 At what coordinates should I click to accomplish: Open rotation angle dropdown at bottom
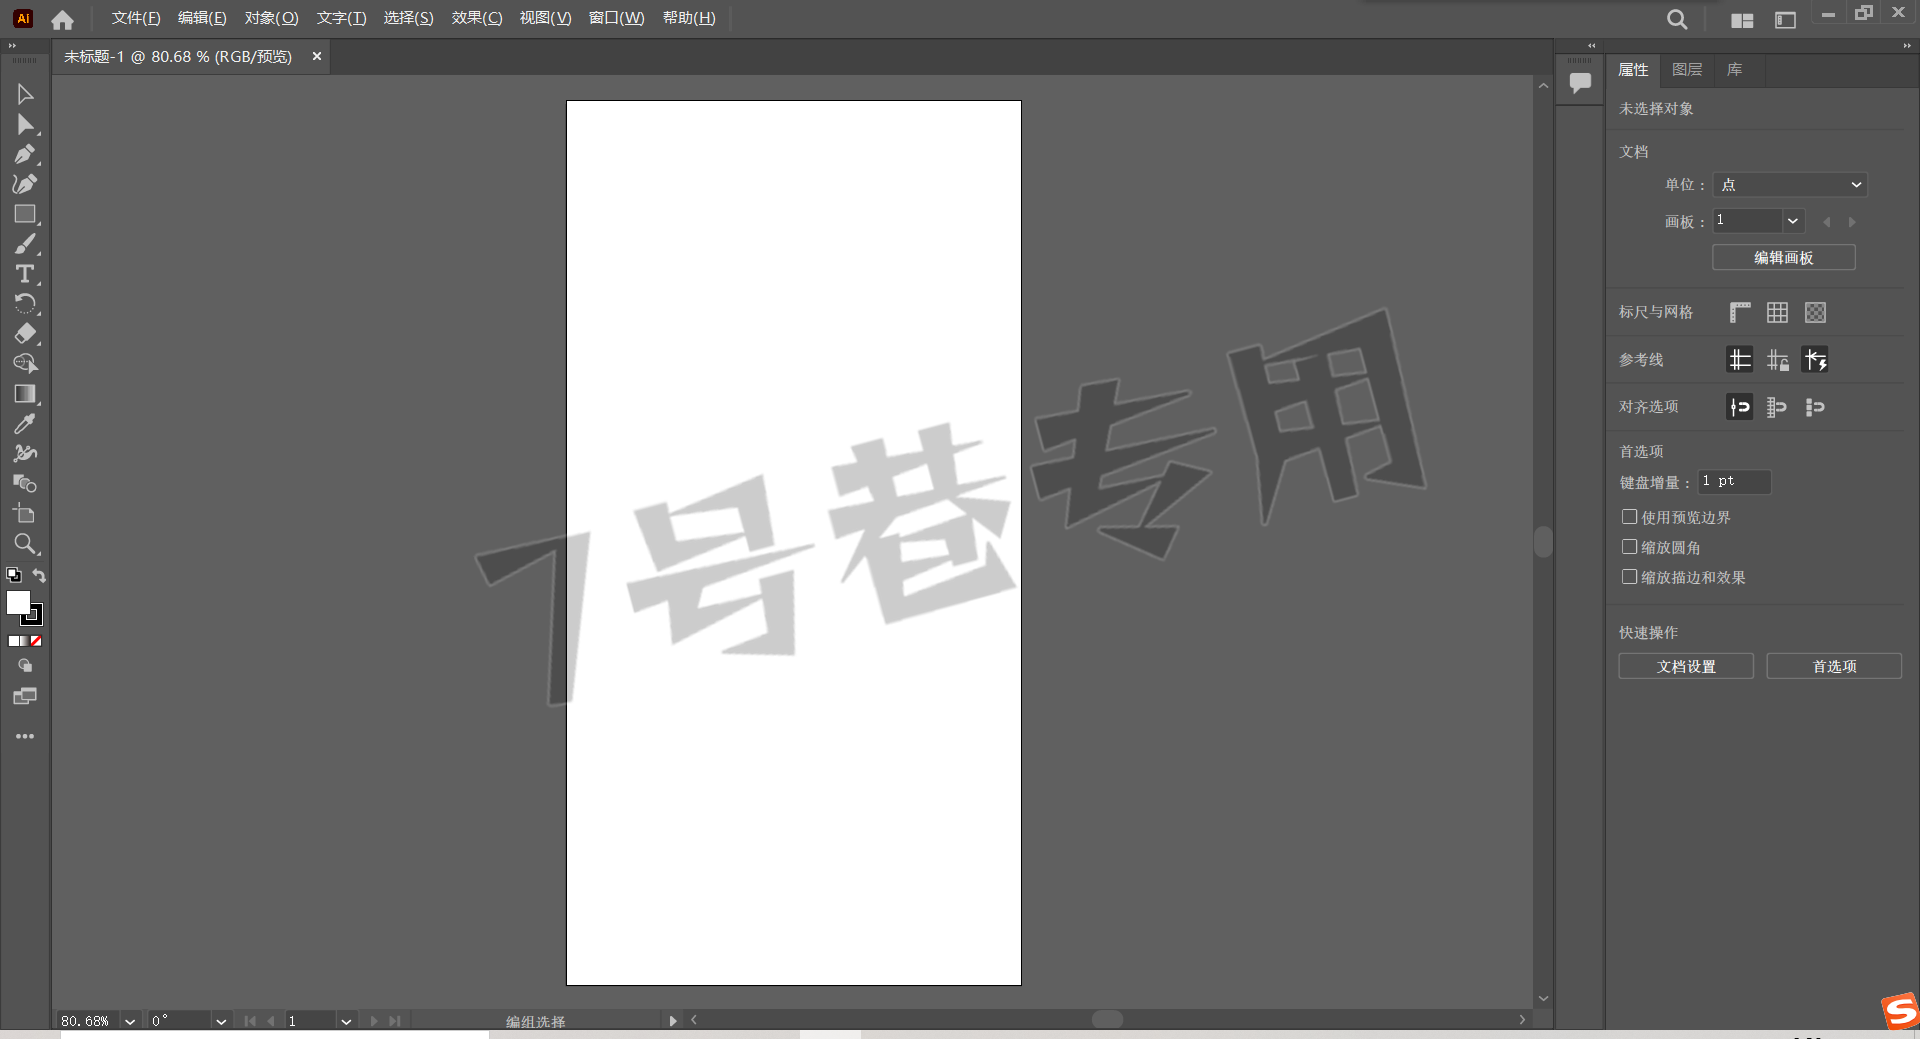point(221,1021)
